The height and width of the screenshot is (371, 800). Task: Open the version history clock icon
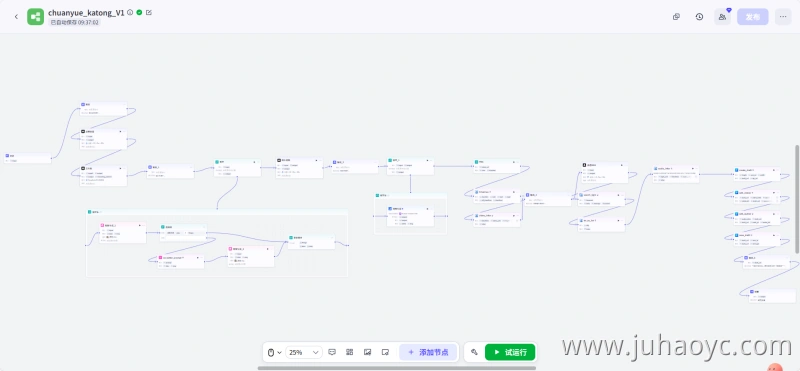coord(699,17)
